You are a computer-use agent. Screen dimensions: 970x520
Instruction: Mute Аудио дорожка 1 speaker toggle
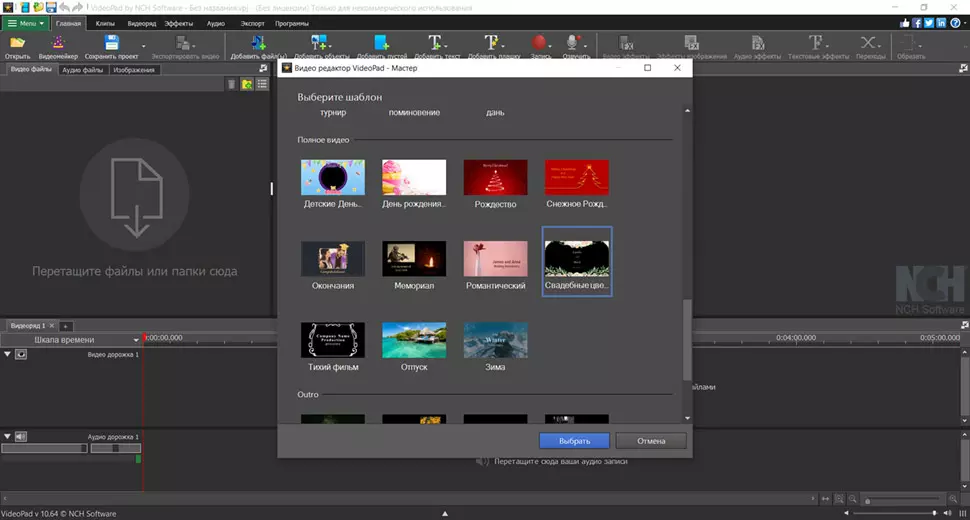click(x=21, y=436)
